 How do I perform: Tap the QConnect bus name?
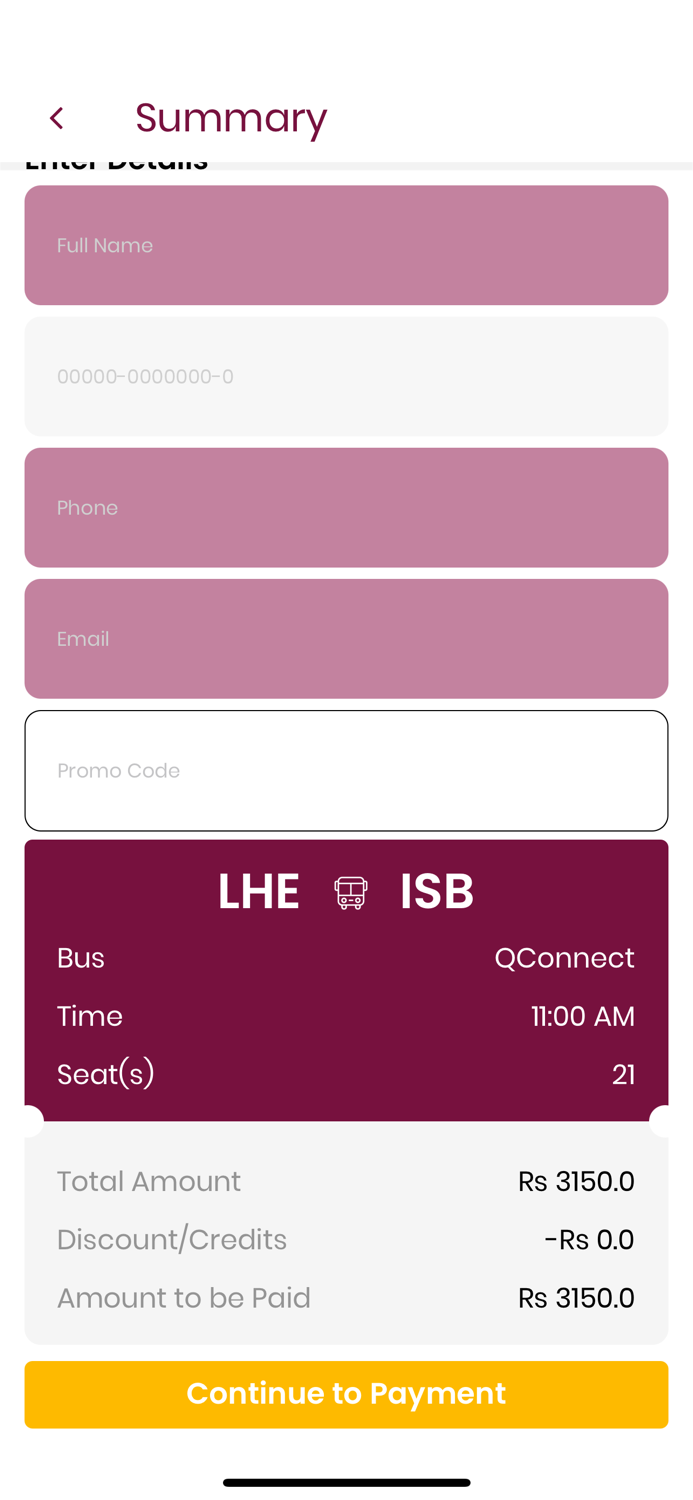[x=565, y=957]
